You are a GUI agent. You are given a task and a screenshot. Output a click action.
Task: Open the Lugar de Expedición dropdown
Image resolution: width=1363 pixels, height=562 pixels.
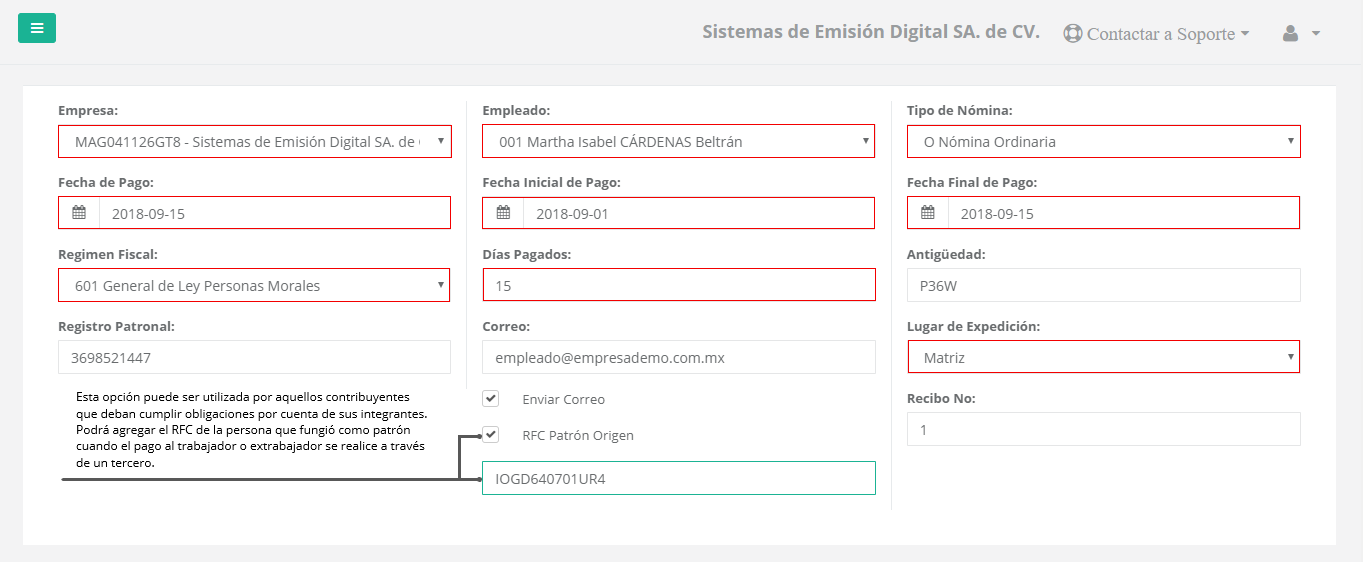pos(1104,357)
